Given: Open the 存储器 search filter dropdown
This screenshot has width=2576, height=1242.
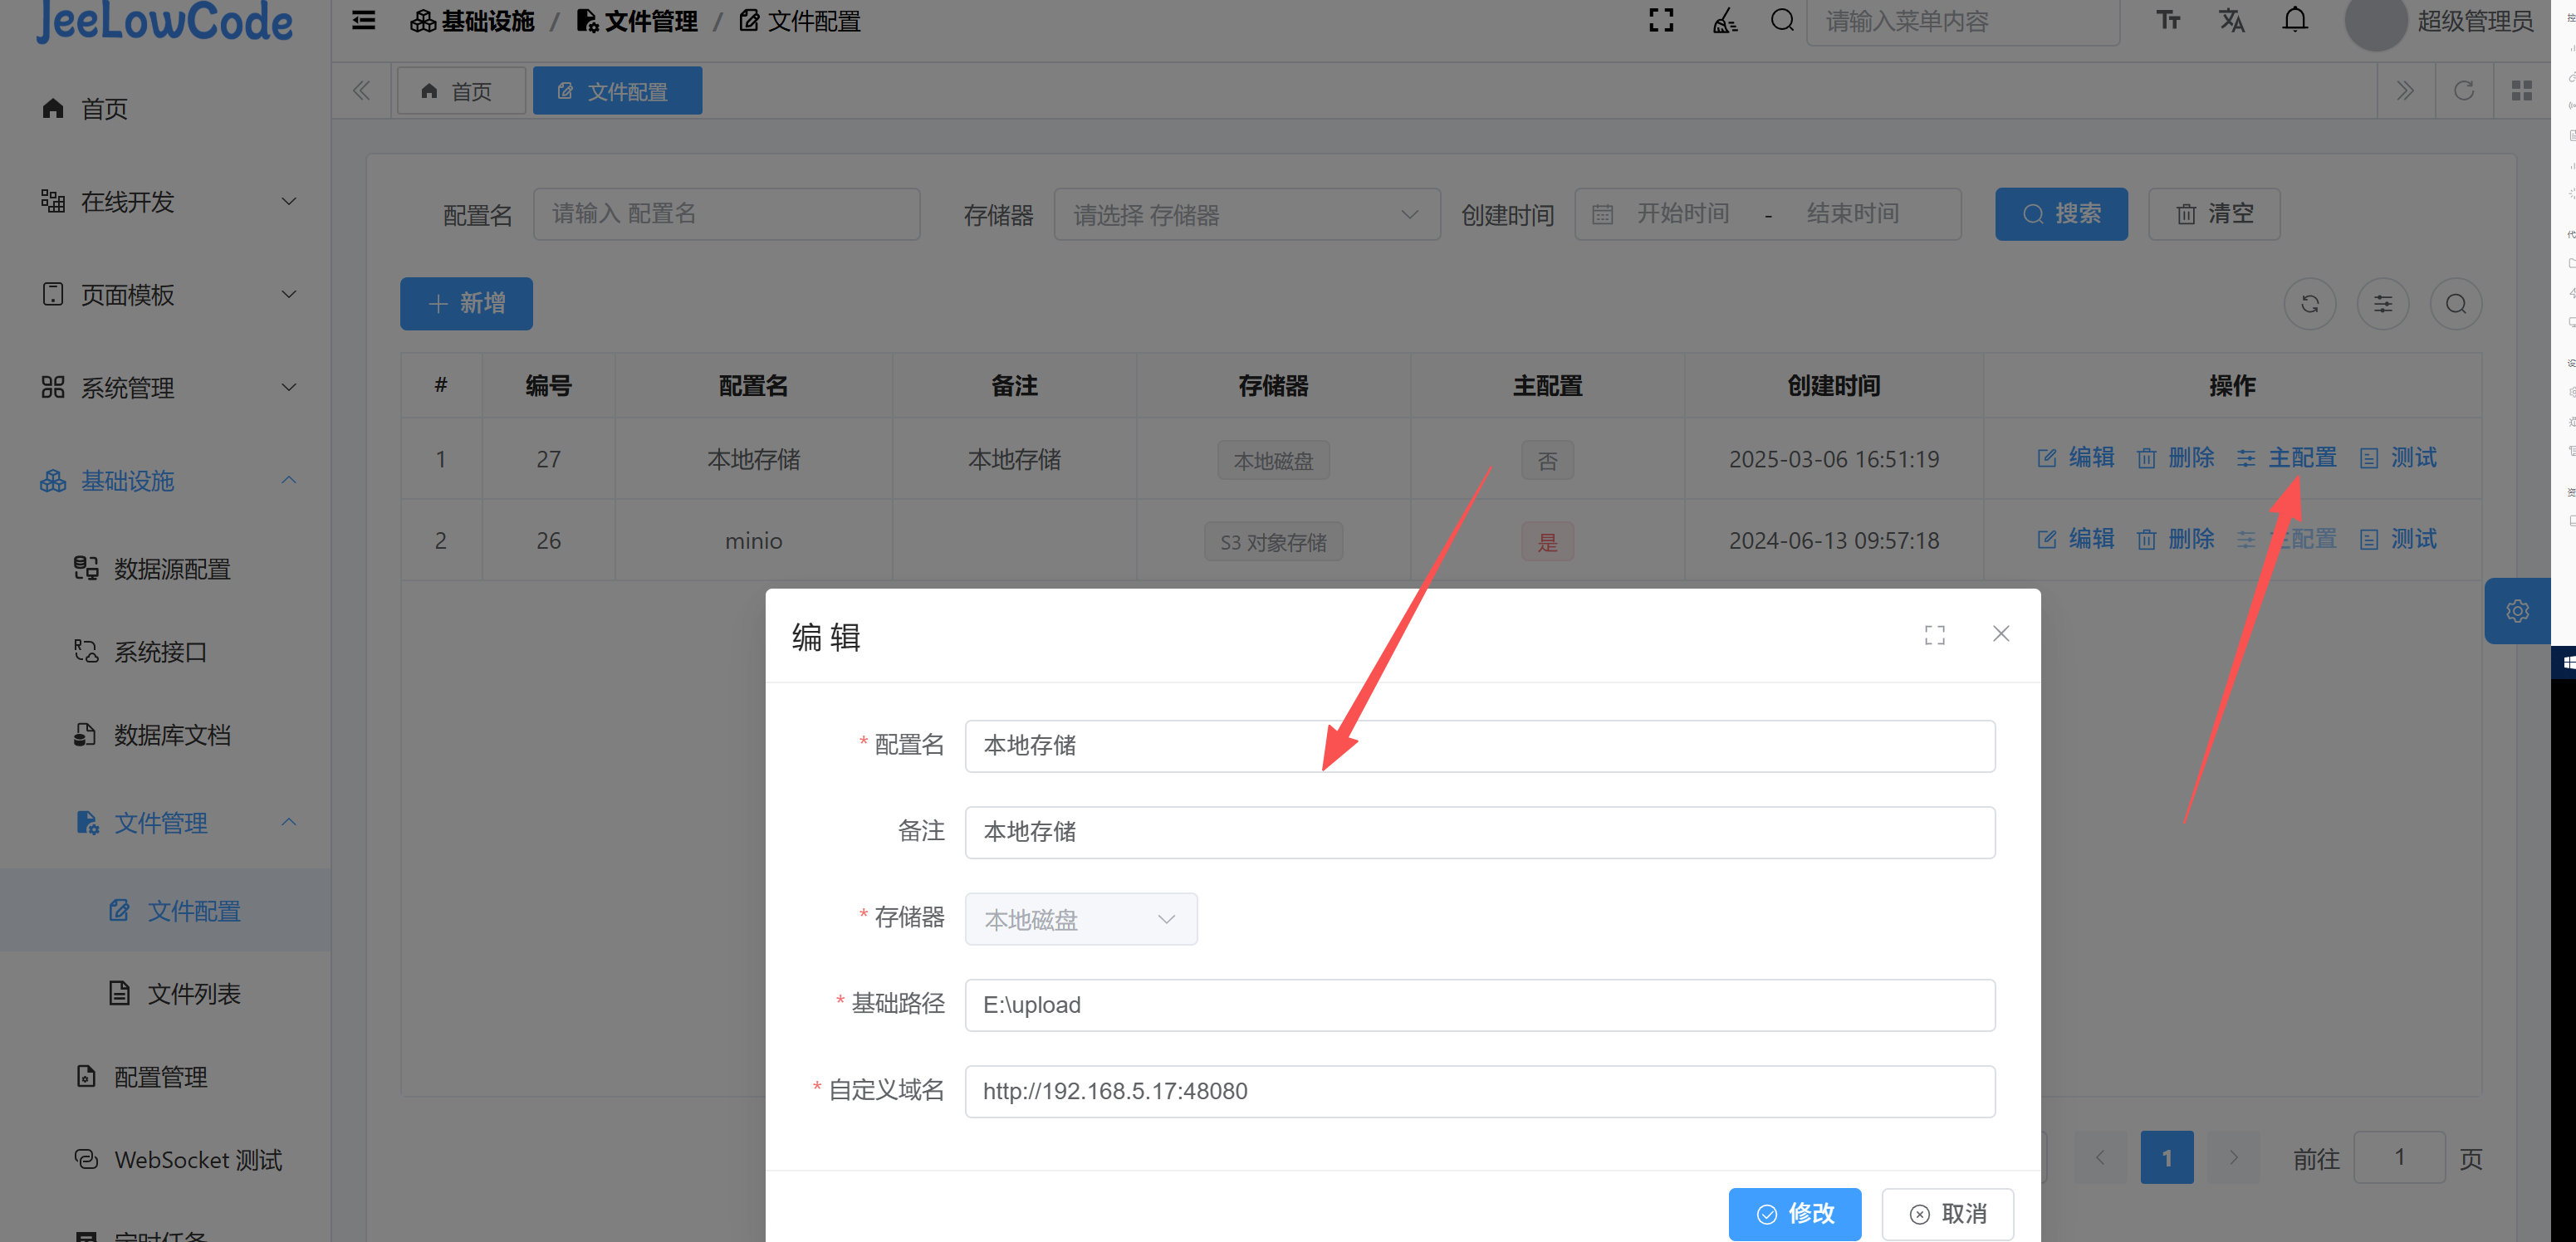Looking at the screenshot, I should 1246,215.
